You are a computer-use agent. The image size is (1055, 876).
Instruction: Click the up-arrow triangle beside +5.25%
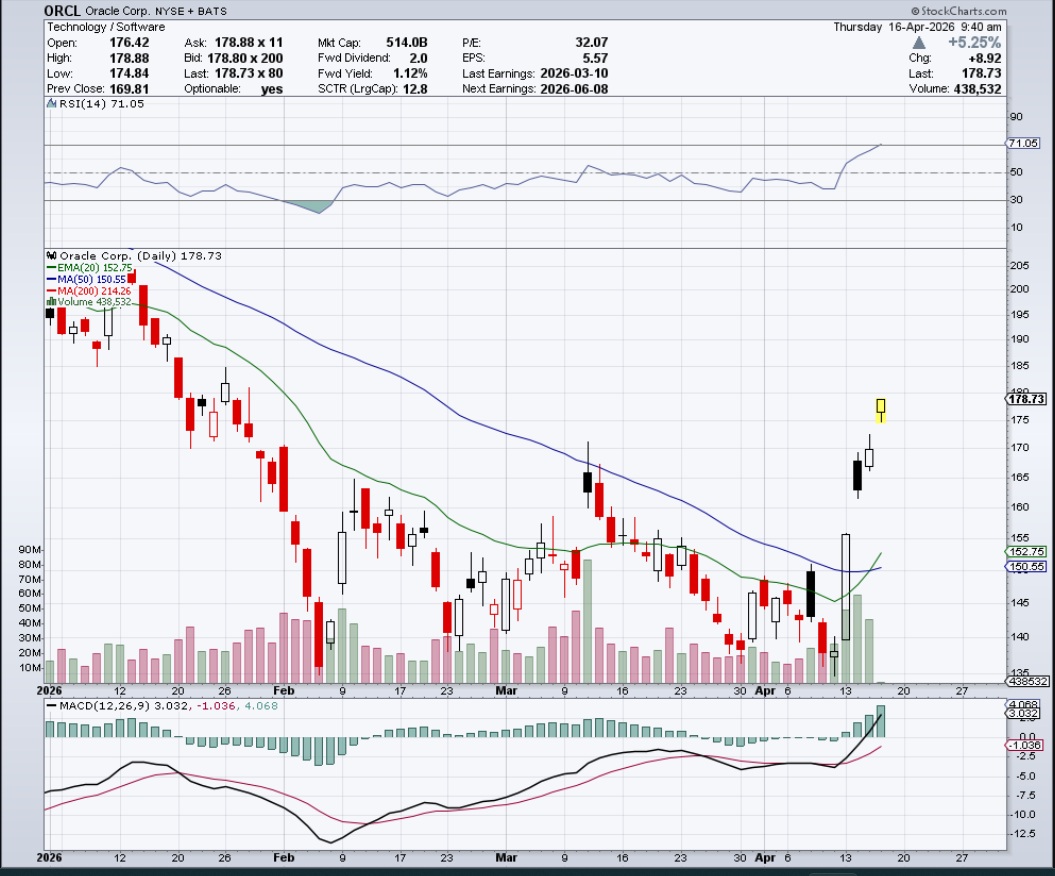point(918,42)
